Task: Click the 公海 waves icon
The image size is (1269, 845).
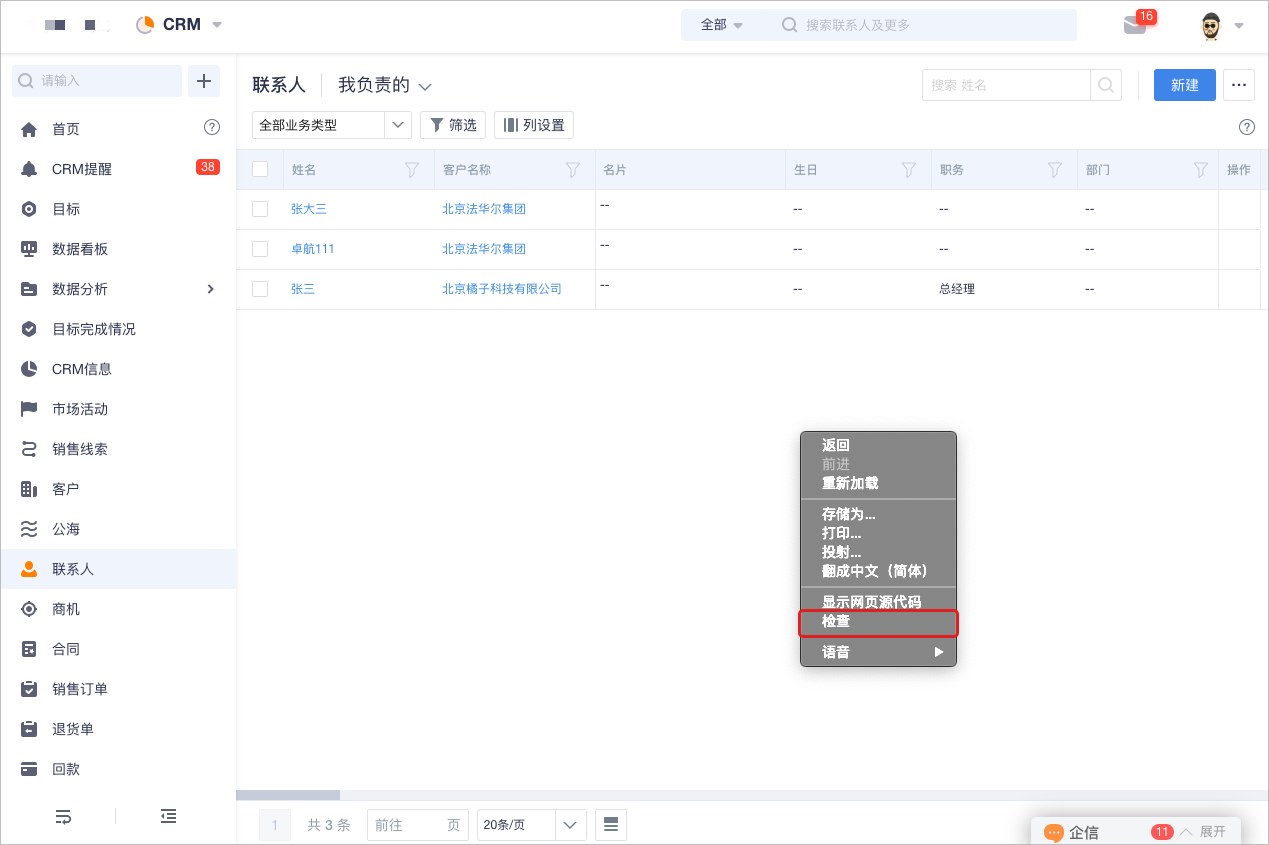Action: 29,529
